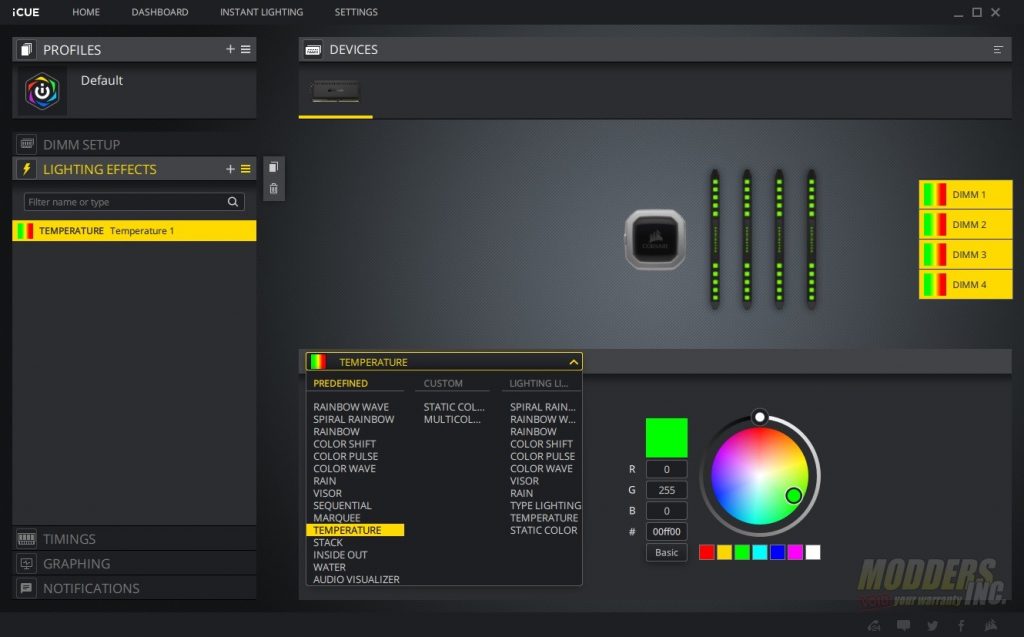Choose Color Pulse predefined effect
1024x637 pixels.
345,456
